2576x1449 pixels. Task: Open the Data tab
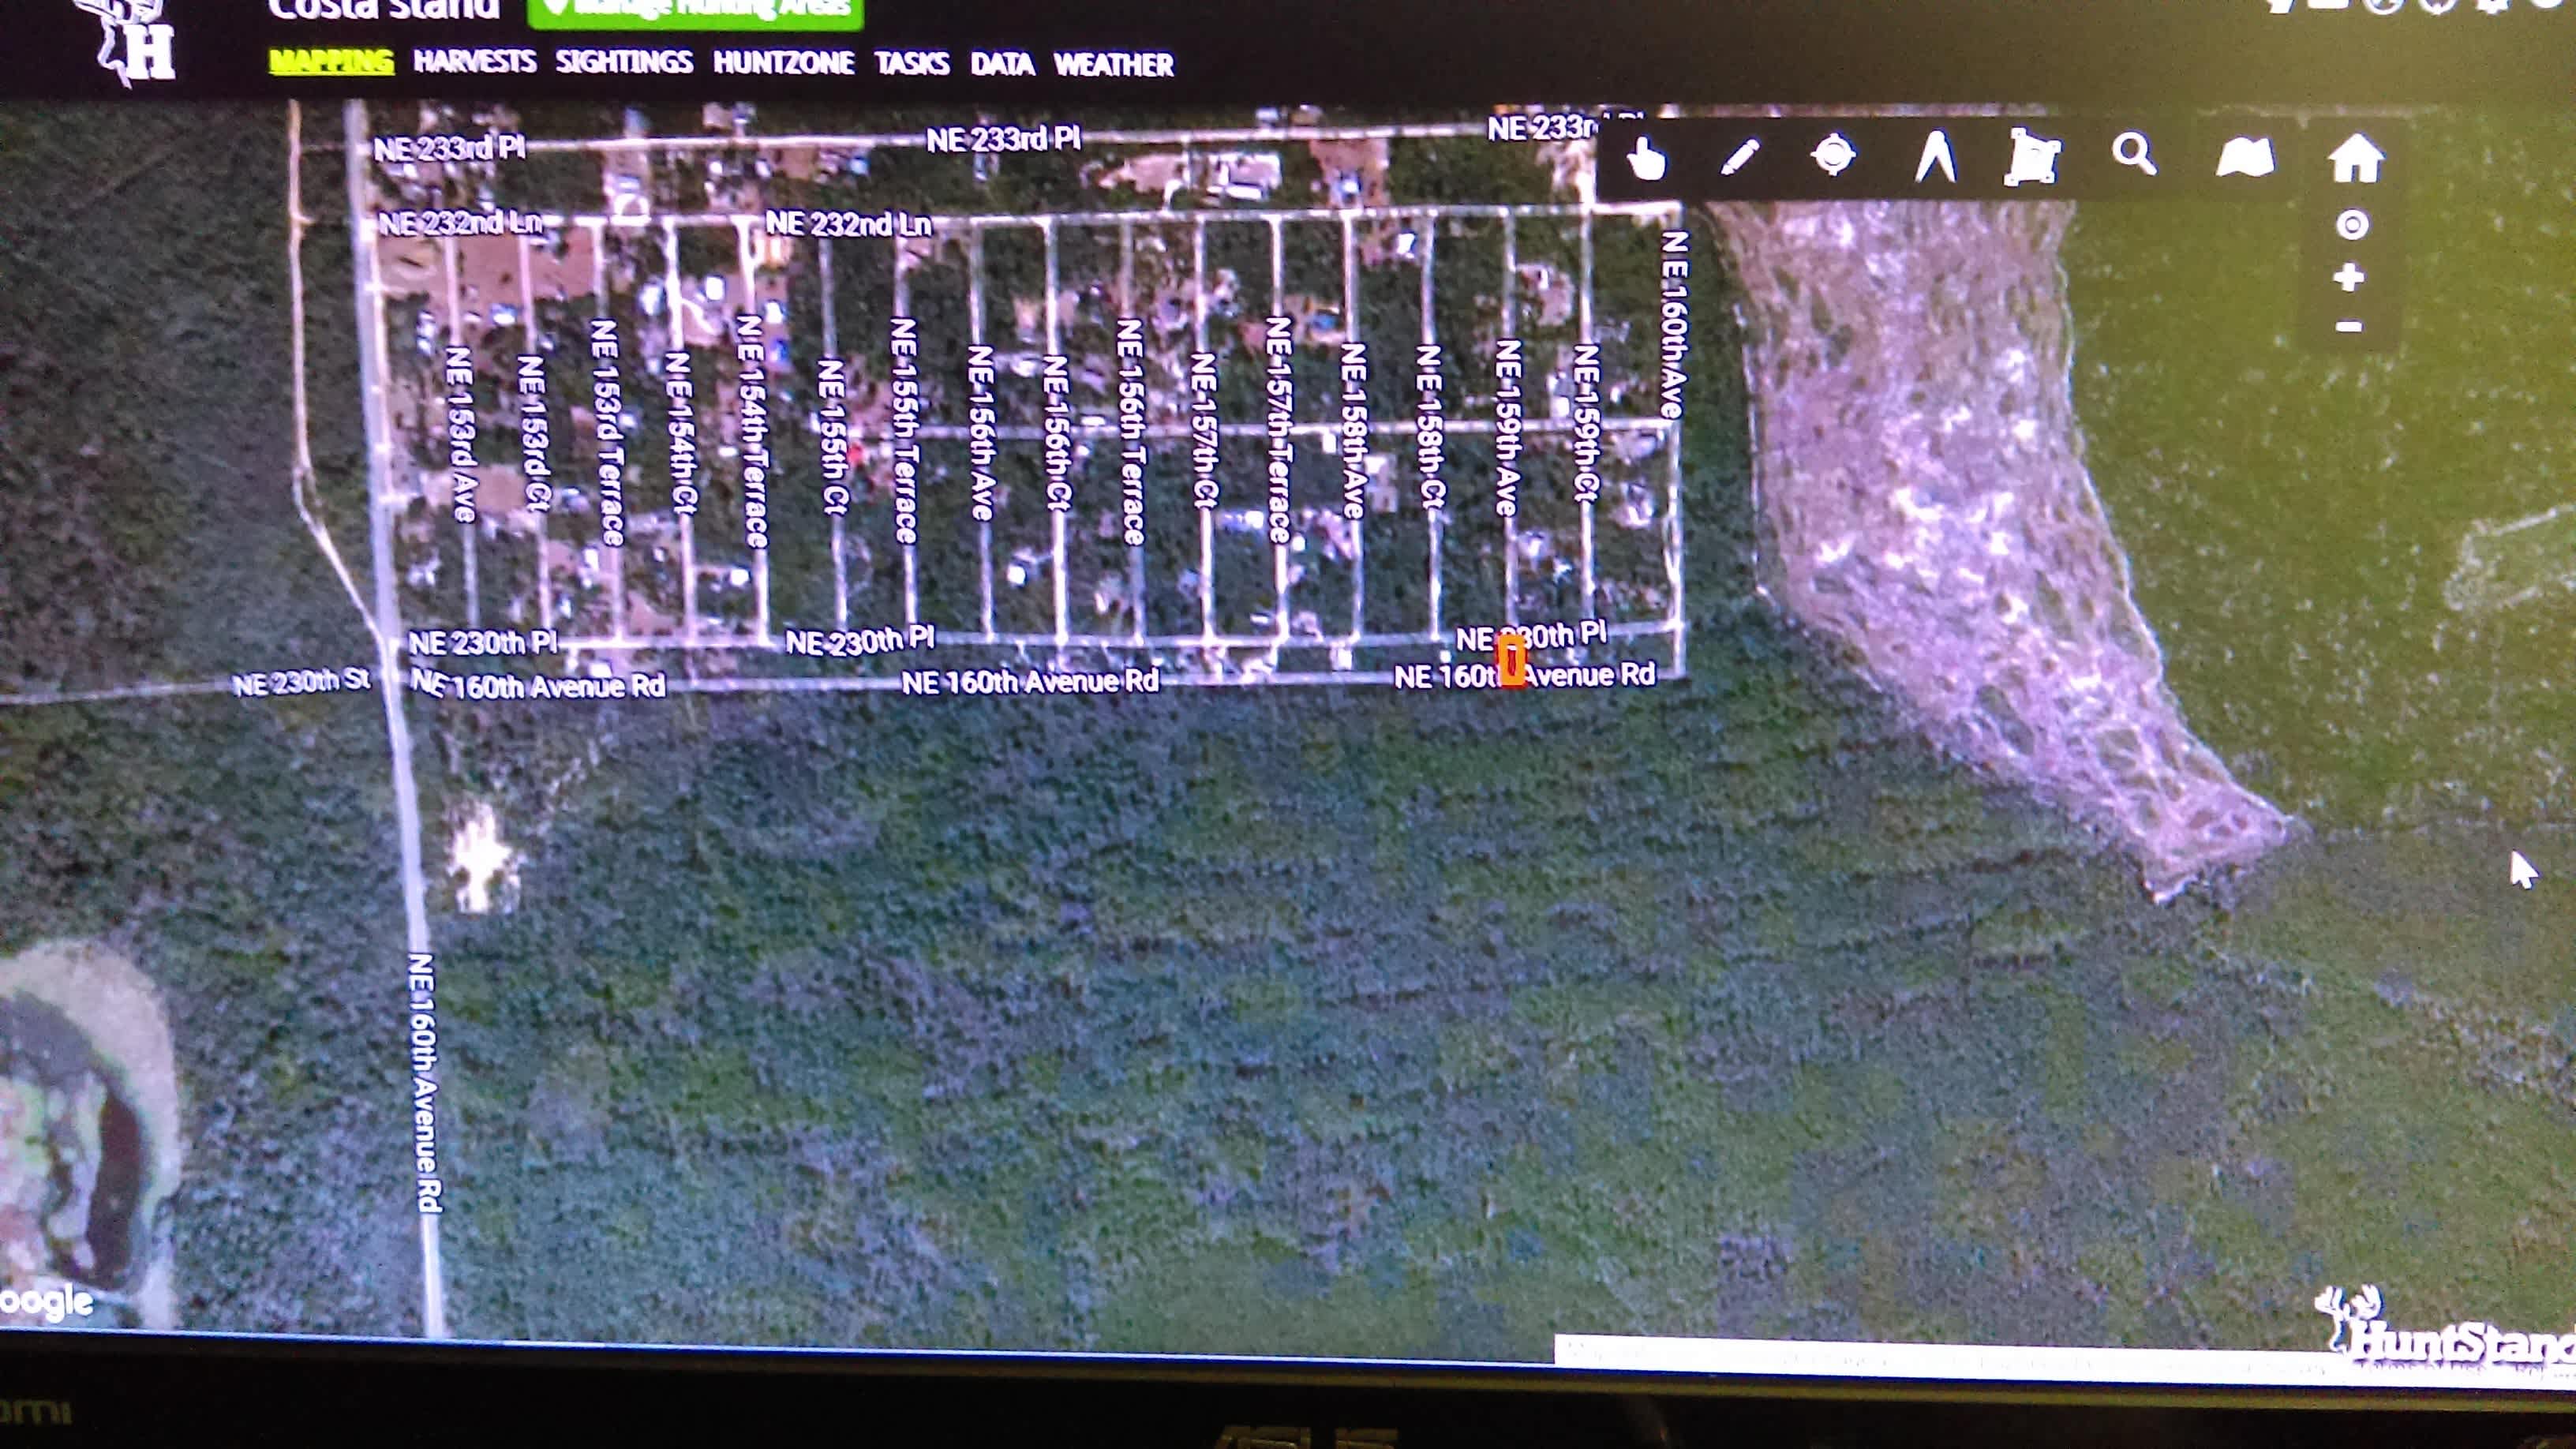(x=1002, y=64)
